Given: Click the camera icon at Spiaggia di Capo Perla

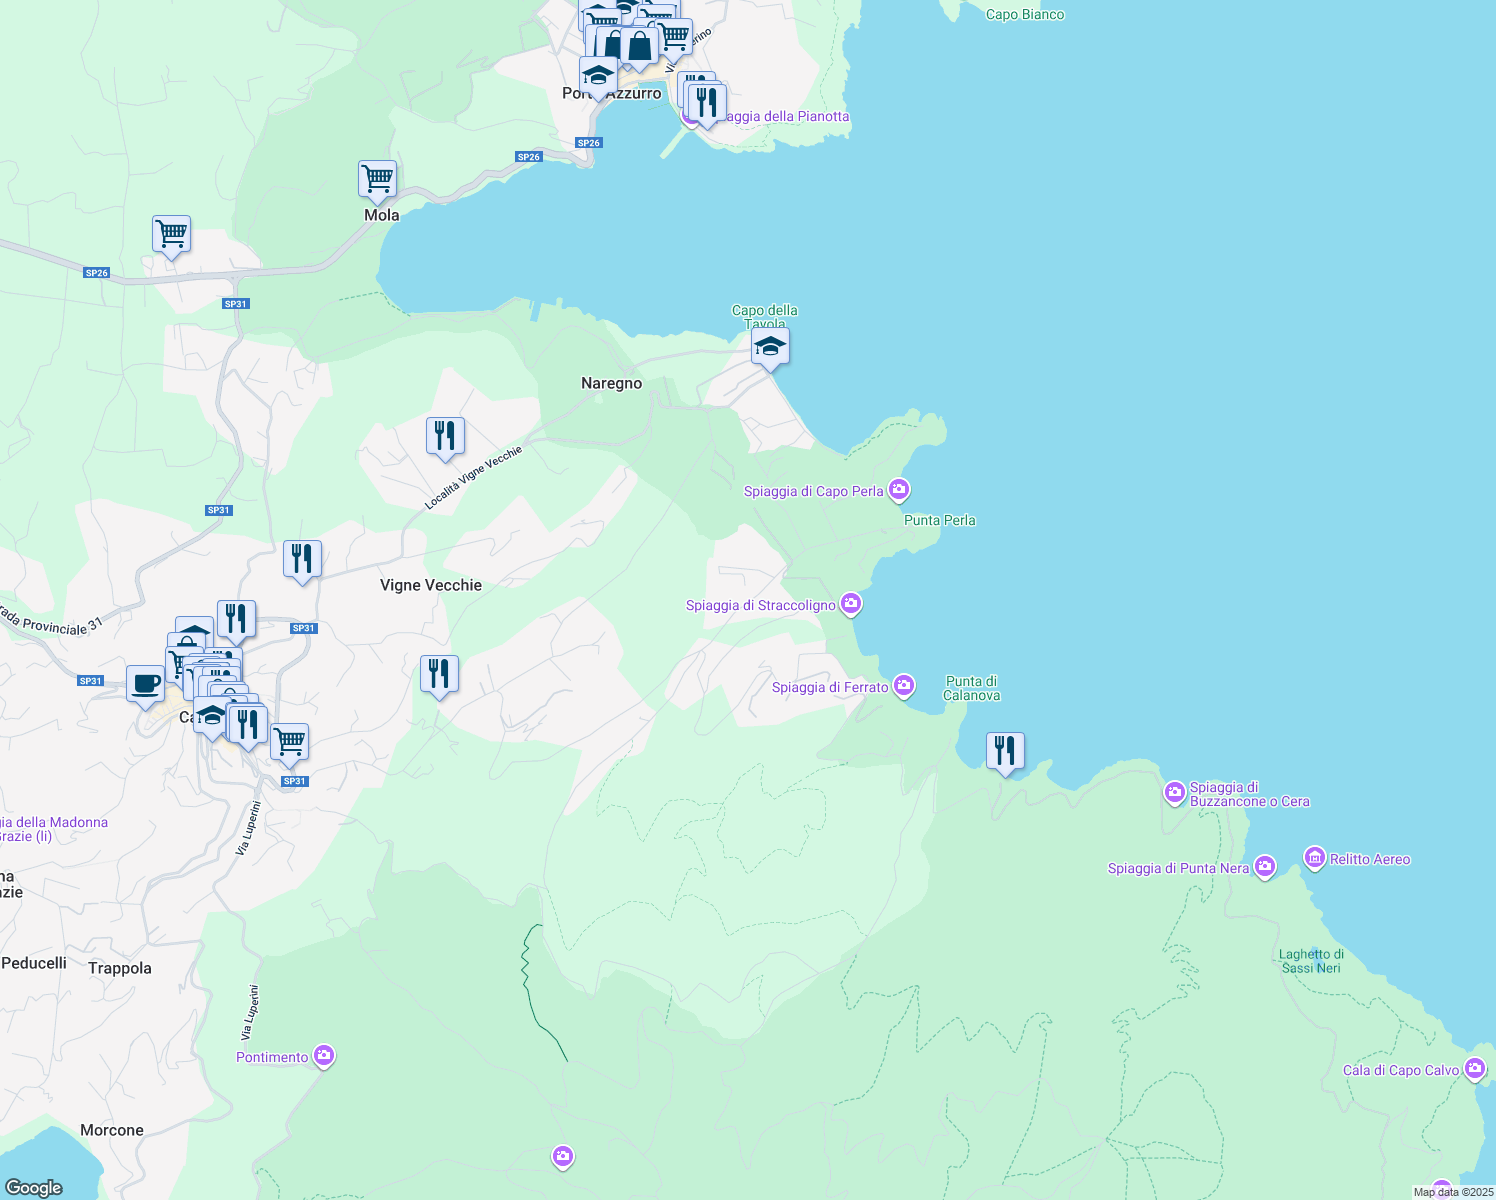Looking at the screenshot, I should point(898,490).
